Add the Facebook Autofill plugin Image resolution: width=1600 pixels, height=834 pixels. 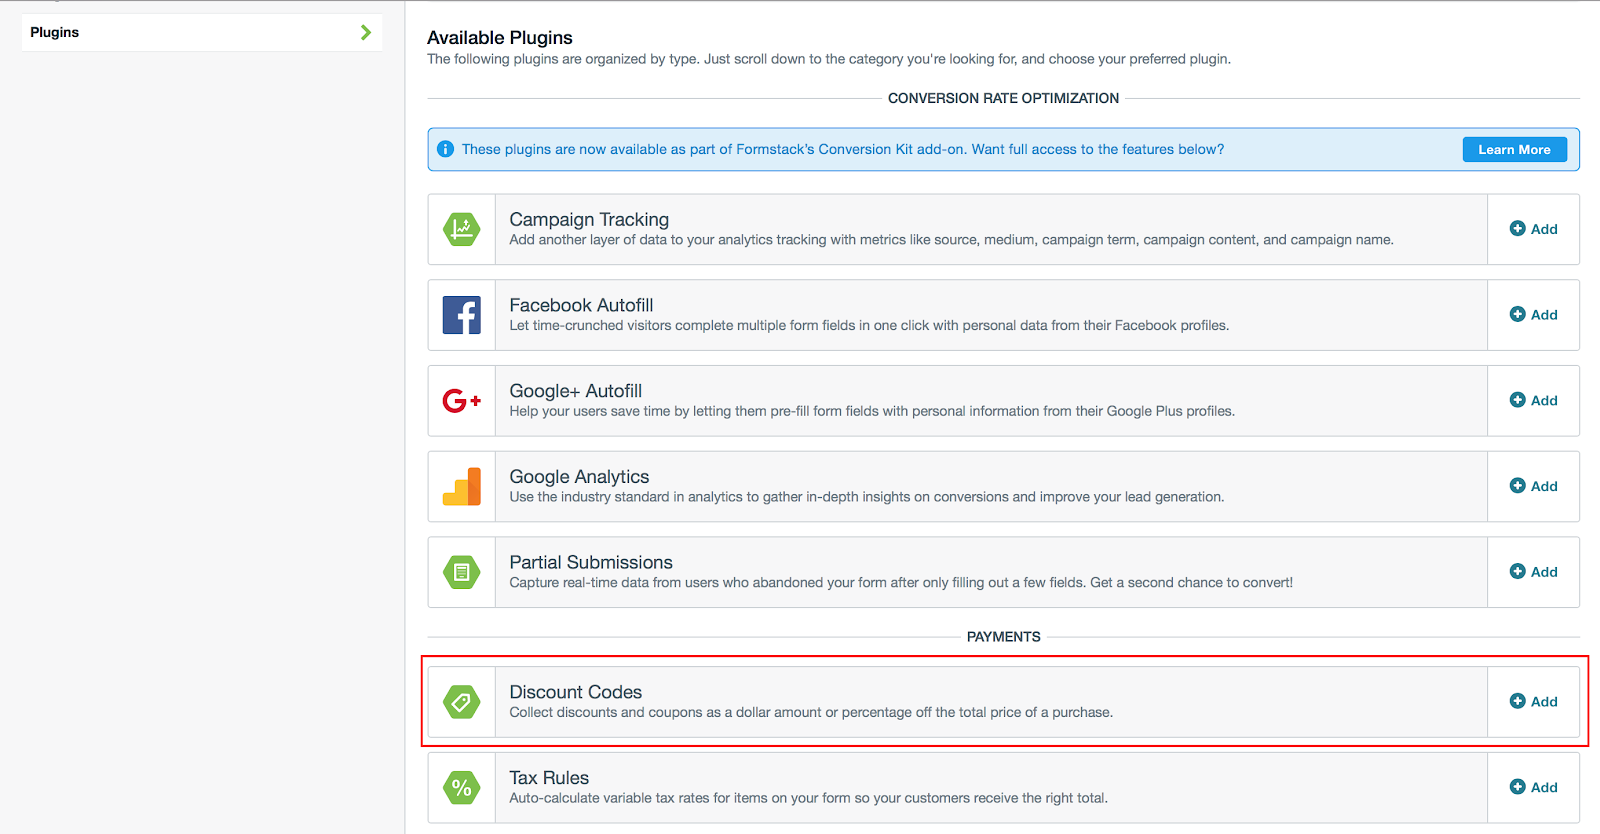[x=1533, y=315]
